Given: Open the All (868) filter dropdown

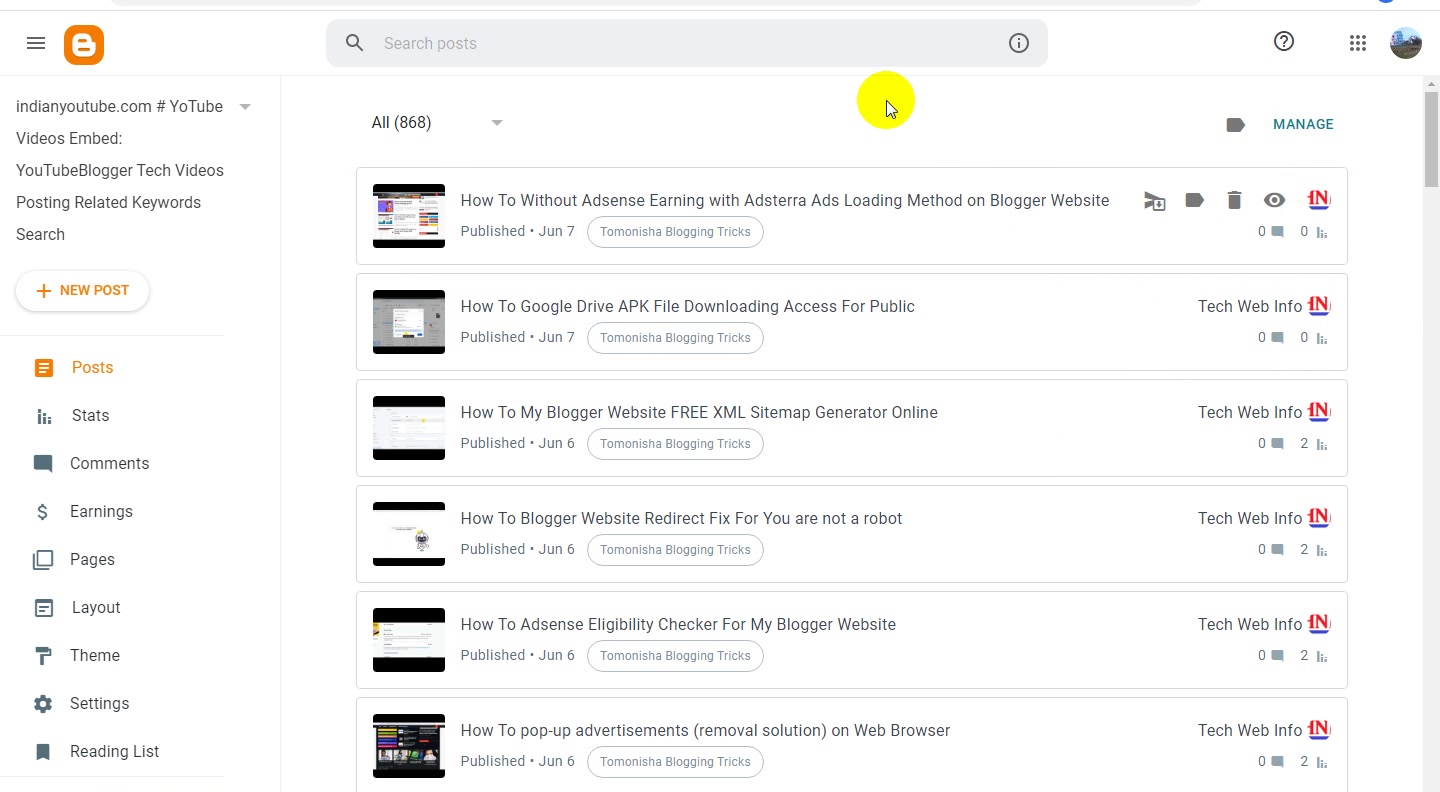Looking at the screenshot, I should point(437,123).
